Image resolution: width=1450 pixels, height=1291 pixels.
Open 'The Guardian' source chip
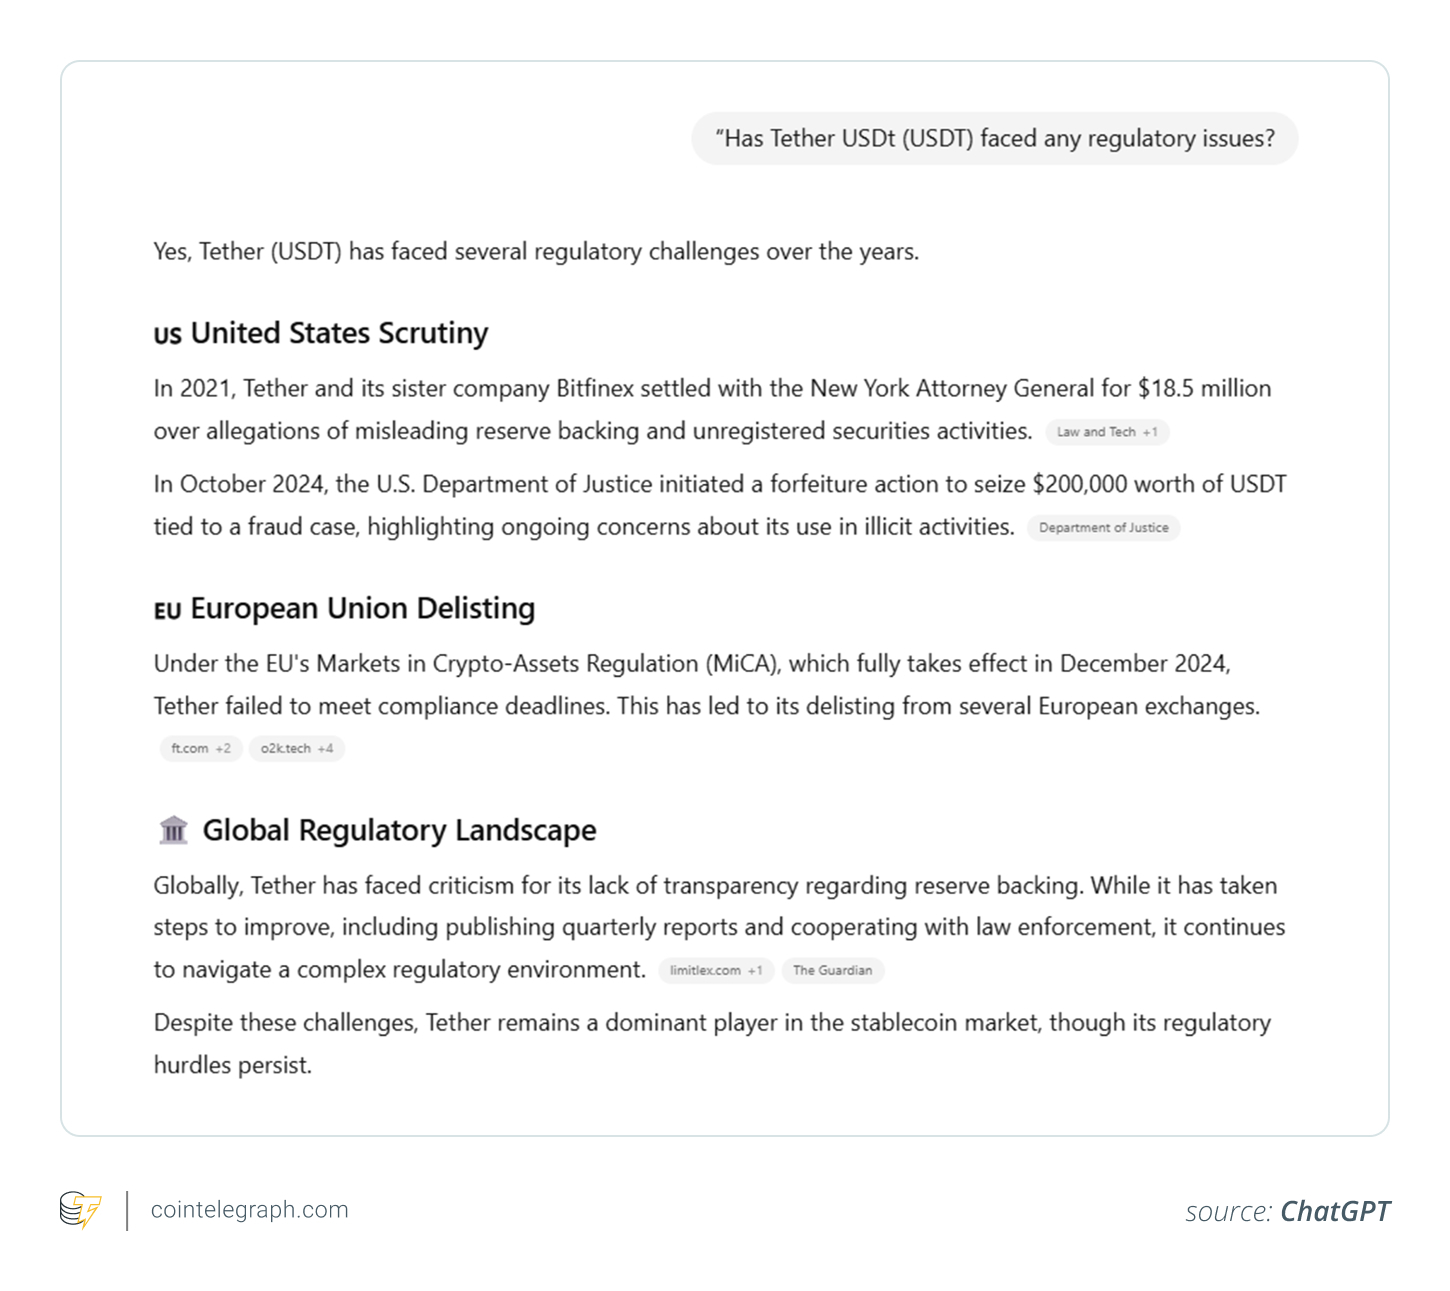point(832,970)
